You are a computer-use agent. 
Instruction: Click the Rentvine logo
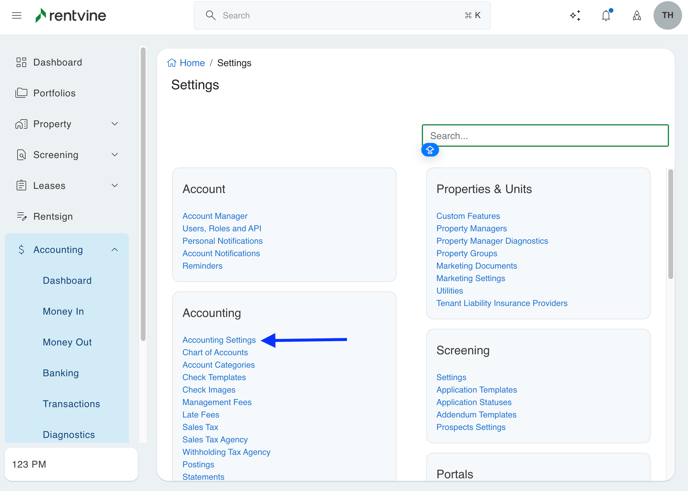70,16
